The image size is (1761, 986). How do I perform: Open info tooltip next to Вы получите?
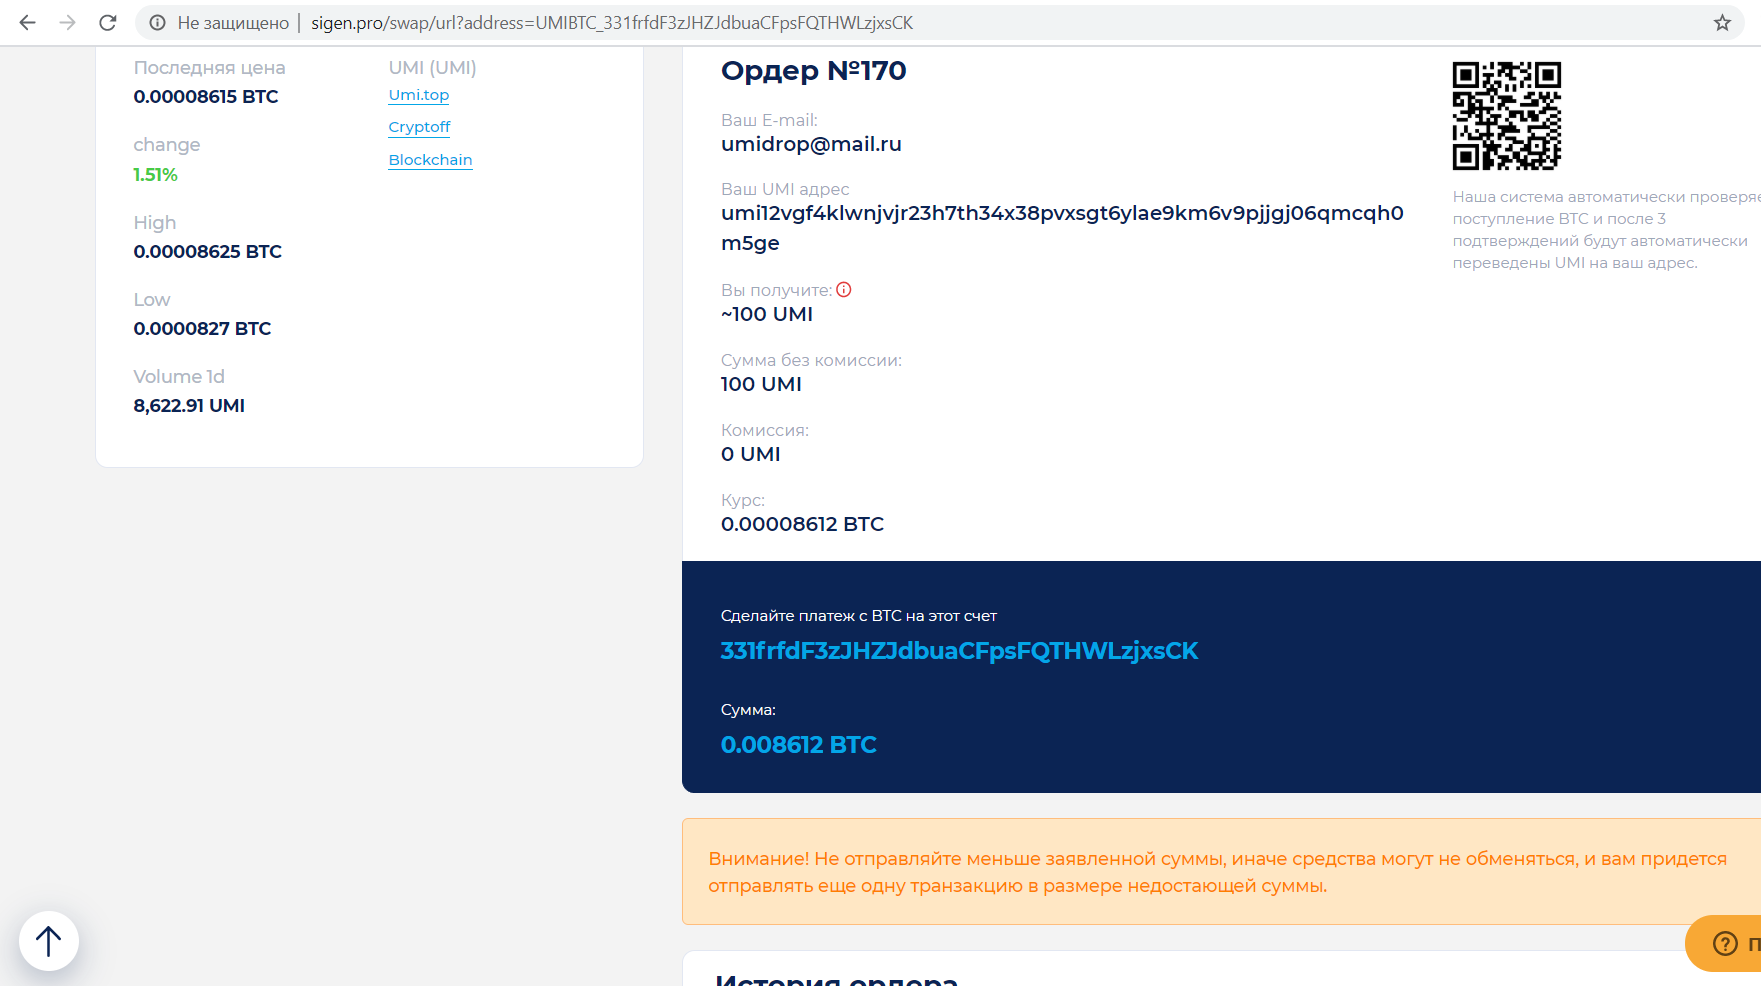[844, 290]
